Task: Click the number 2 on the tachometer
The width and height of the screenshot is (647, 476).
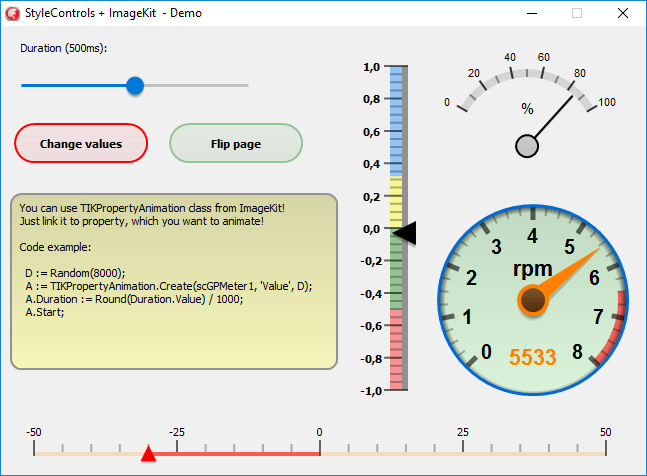Action: click(471, 278)
